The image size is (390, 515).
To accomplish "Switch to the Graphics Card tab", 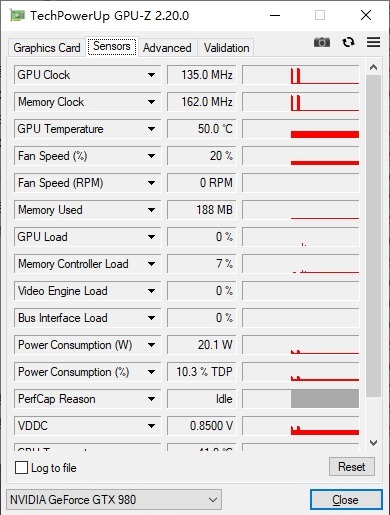I will [47, 48].
